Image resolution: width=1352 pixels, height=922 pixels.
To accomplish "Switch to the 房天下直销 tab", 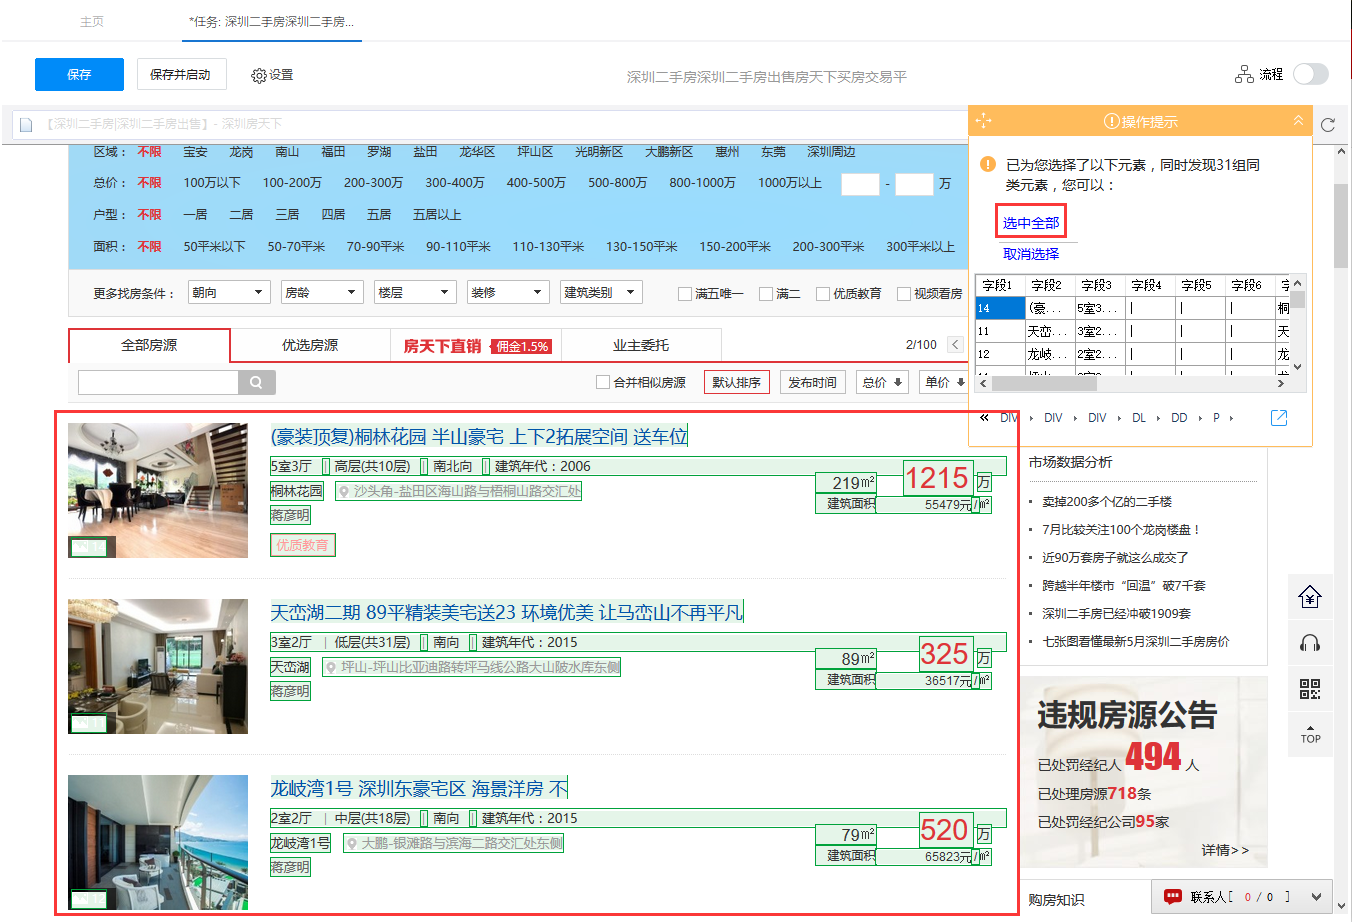I will [x=476, y=346].
